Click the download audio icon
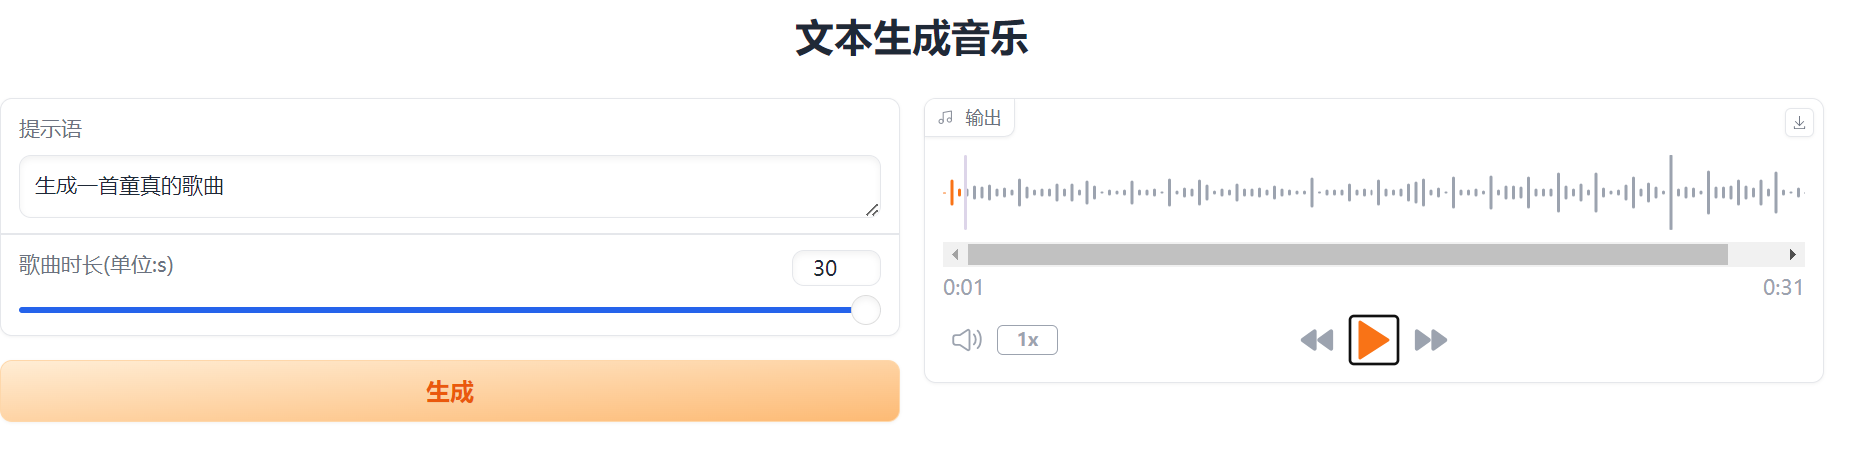Image resolution: width=1864 pixels, height=451 pixels. 1799,123
